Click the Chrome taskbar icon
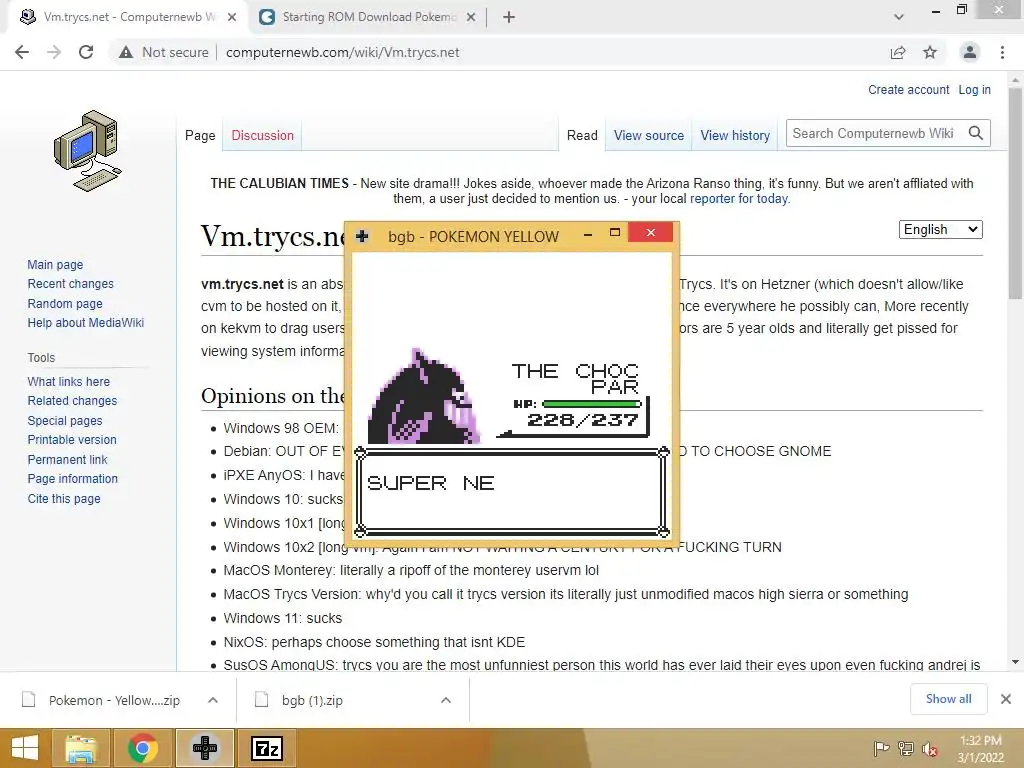 143,748
